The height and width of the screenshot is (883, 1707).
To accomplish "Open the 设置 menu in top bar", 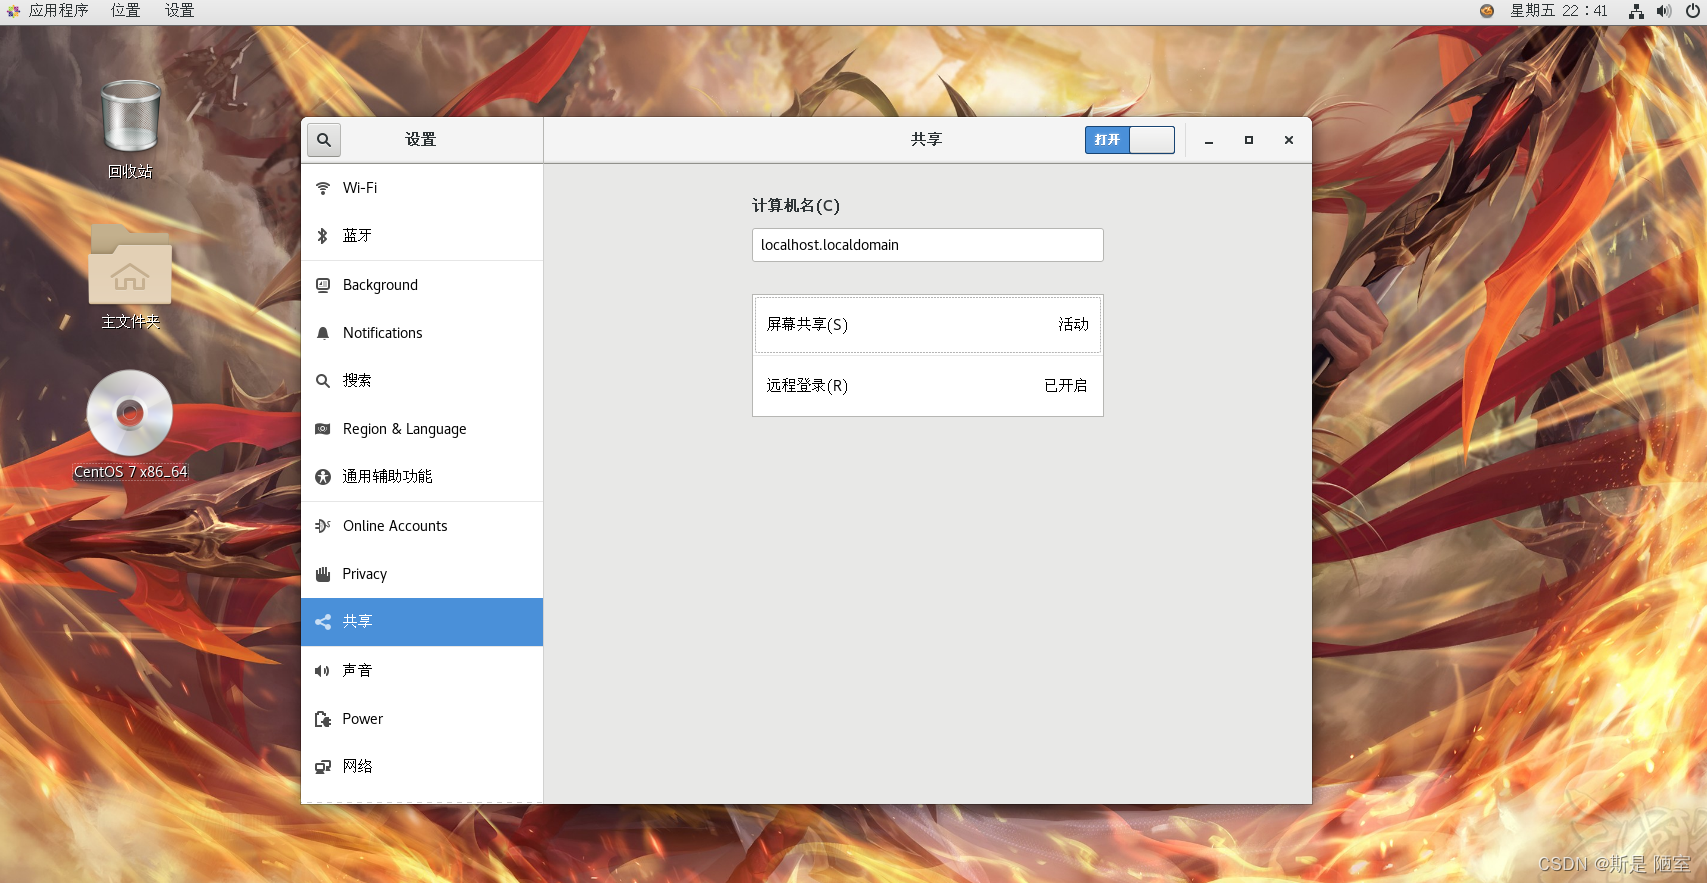I will coord(180,11).
